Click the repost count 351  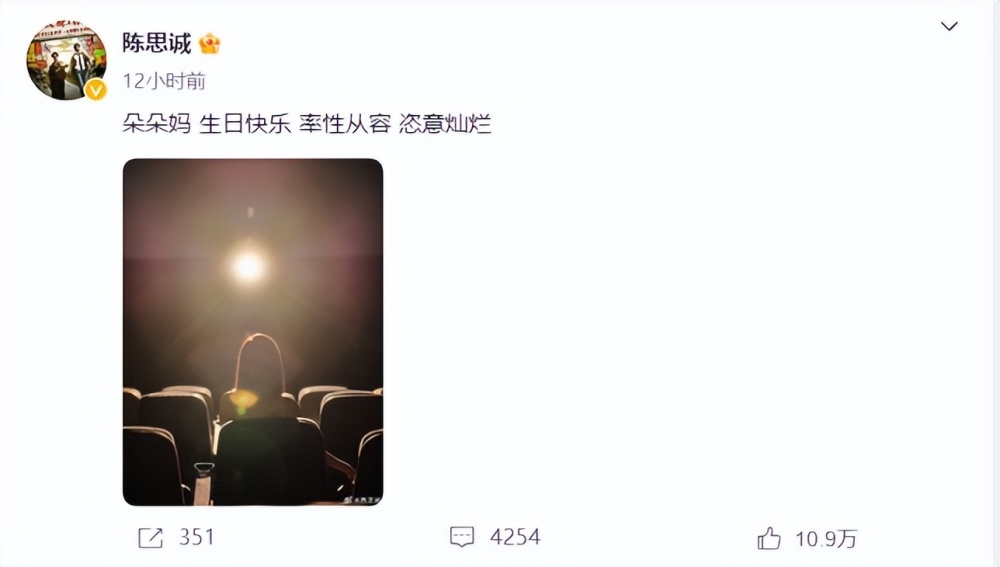click(x=196, y=537)
